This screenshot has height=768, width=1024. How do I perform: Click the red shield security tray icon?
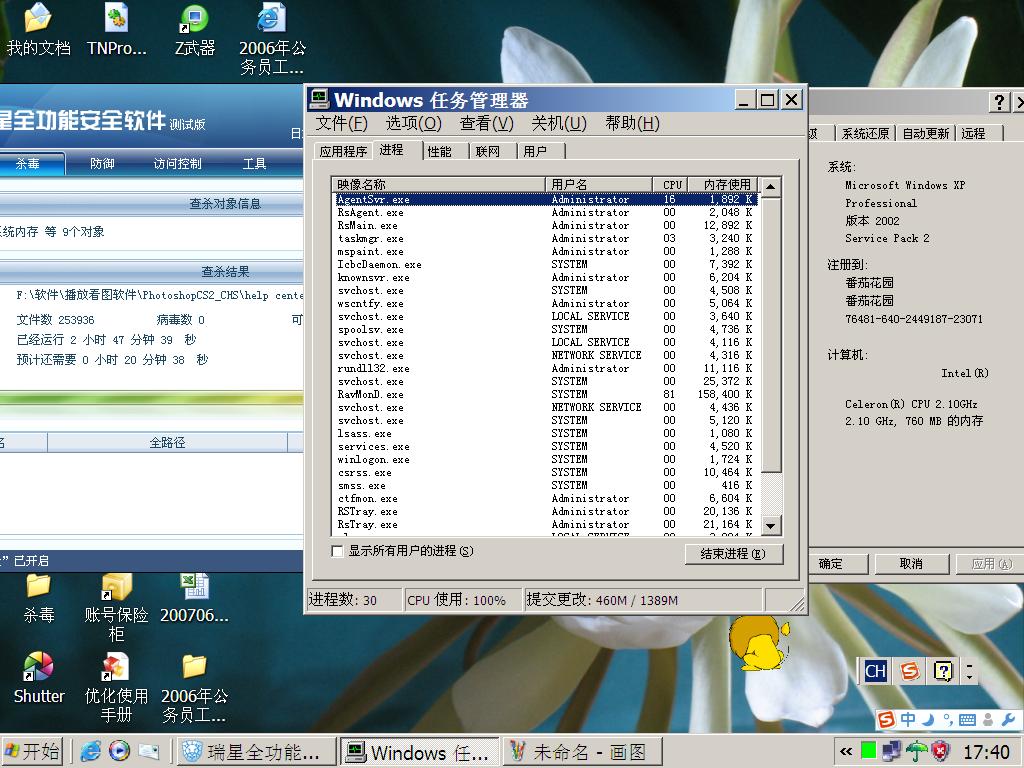(x=940, y=751)
